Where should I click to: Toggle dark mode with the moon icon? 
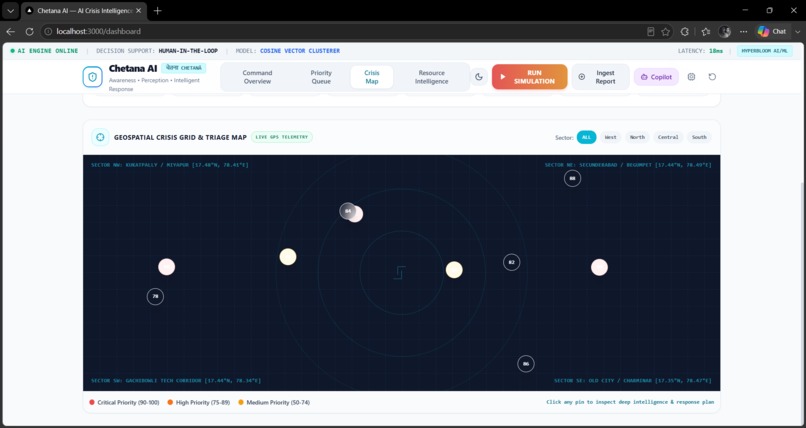[x=479, y=77]
